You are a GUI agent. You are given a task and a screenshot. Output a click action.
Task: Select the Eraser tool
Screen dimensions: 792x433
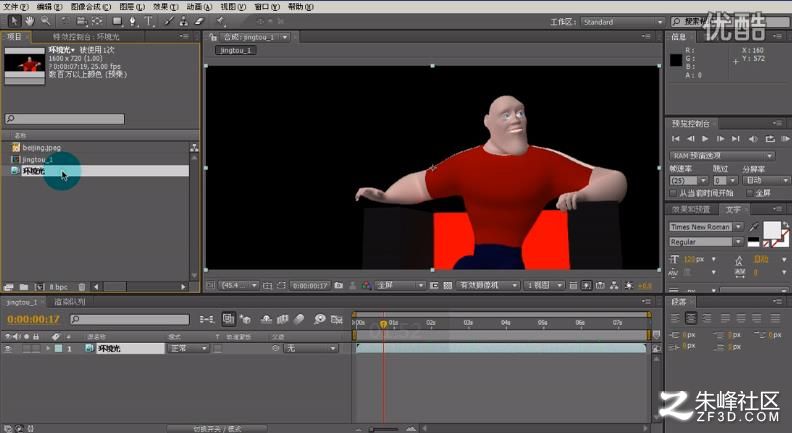click(199, 21)
